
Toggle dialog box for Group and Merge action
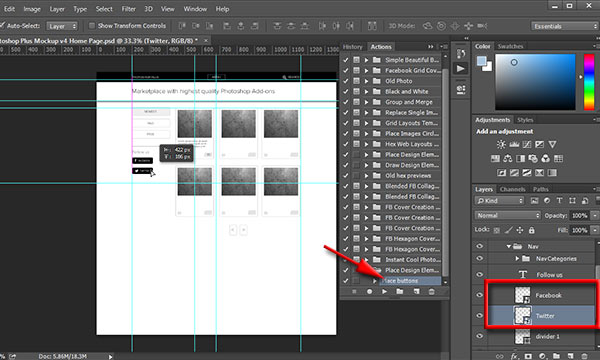356,102
